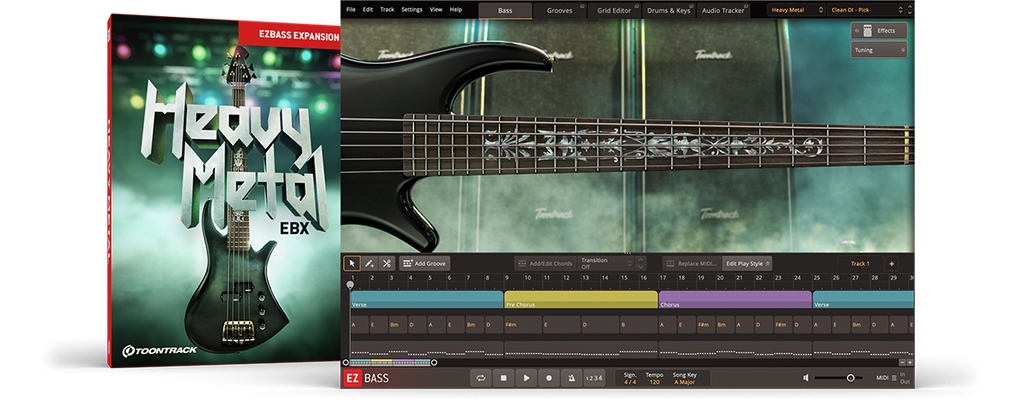Click MIDI region under the Chorus block
The image size is (1024, 416).
[735, 349]
